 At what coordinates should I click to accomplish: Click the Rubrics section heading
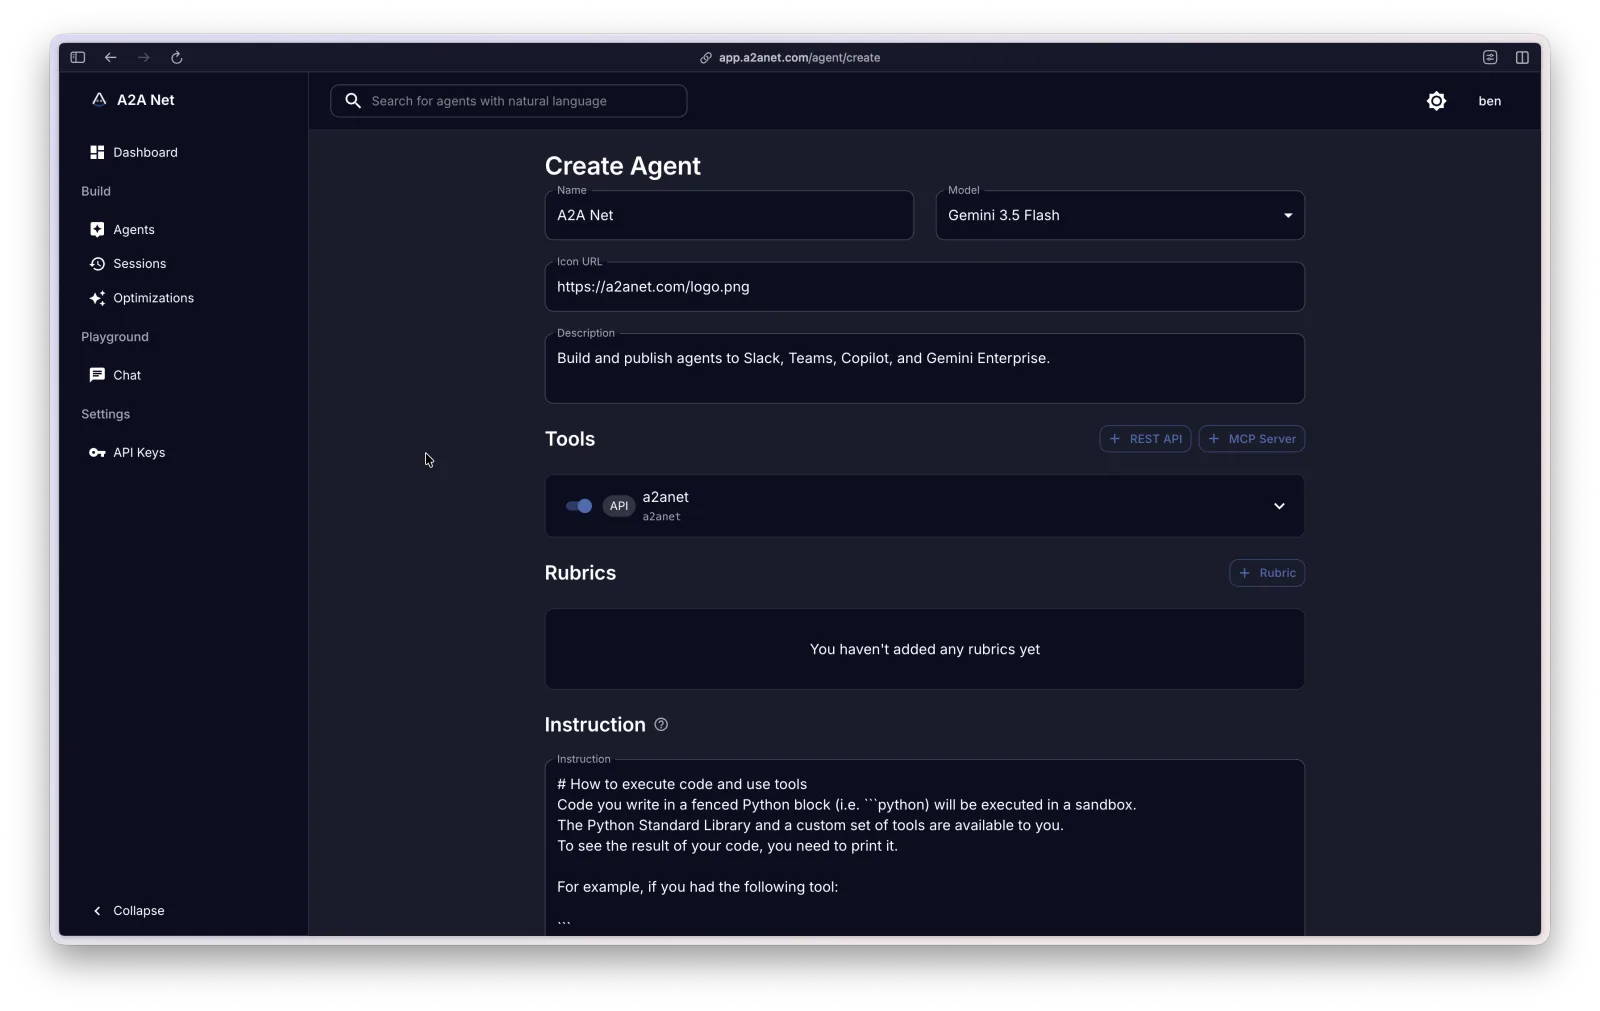click(580, 573)
